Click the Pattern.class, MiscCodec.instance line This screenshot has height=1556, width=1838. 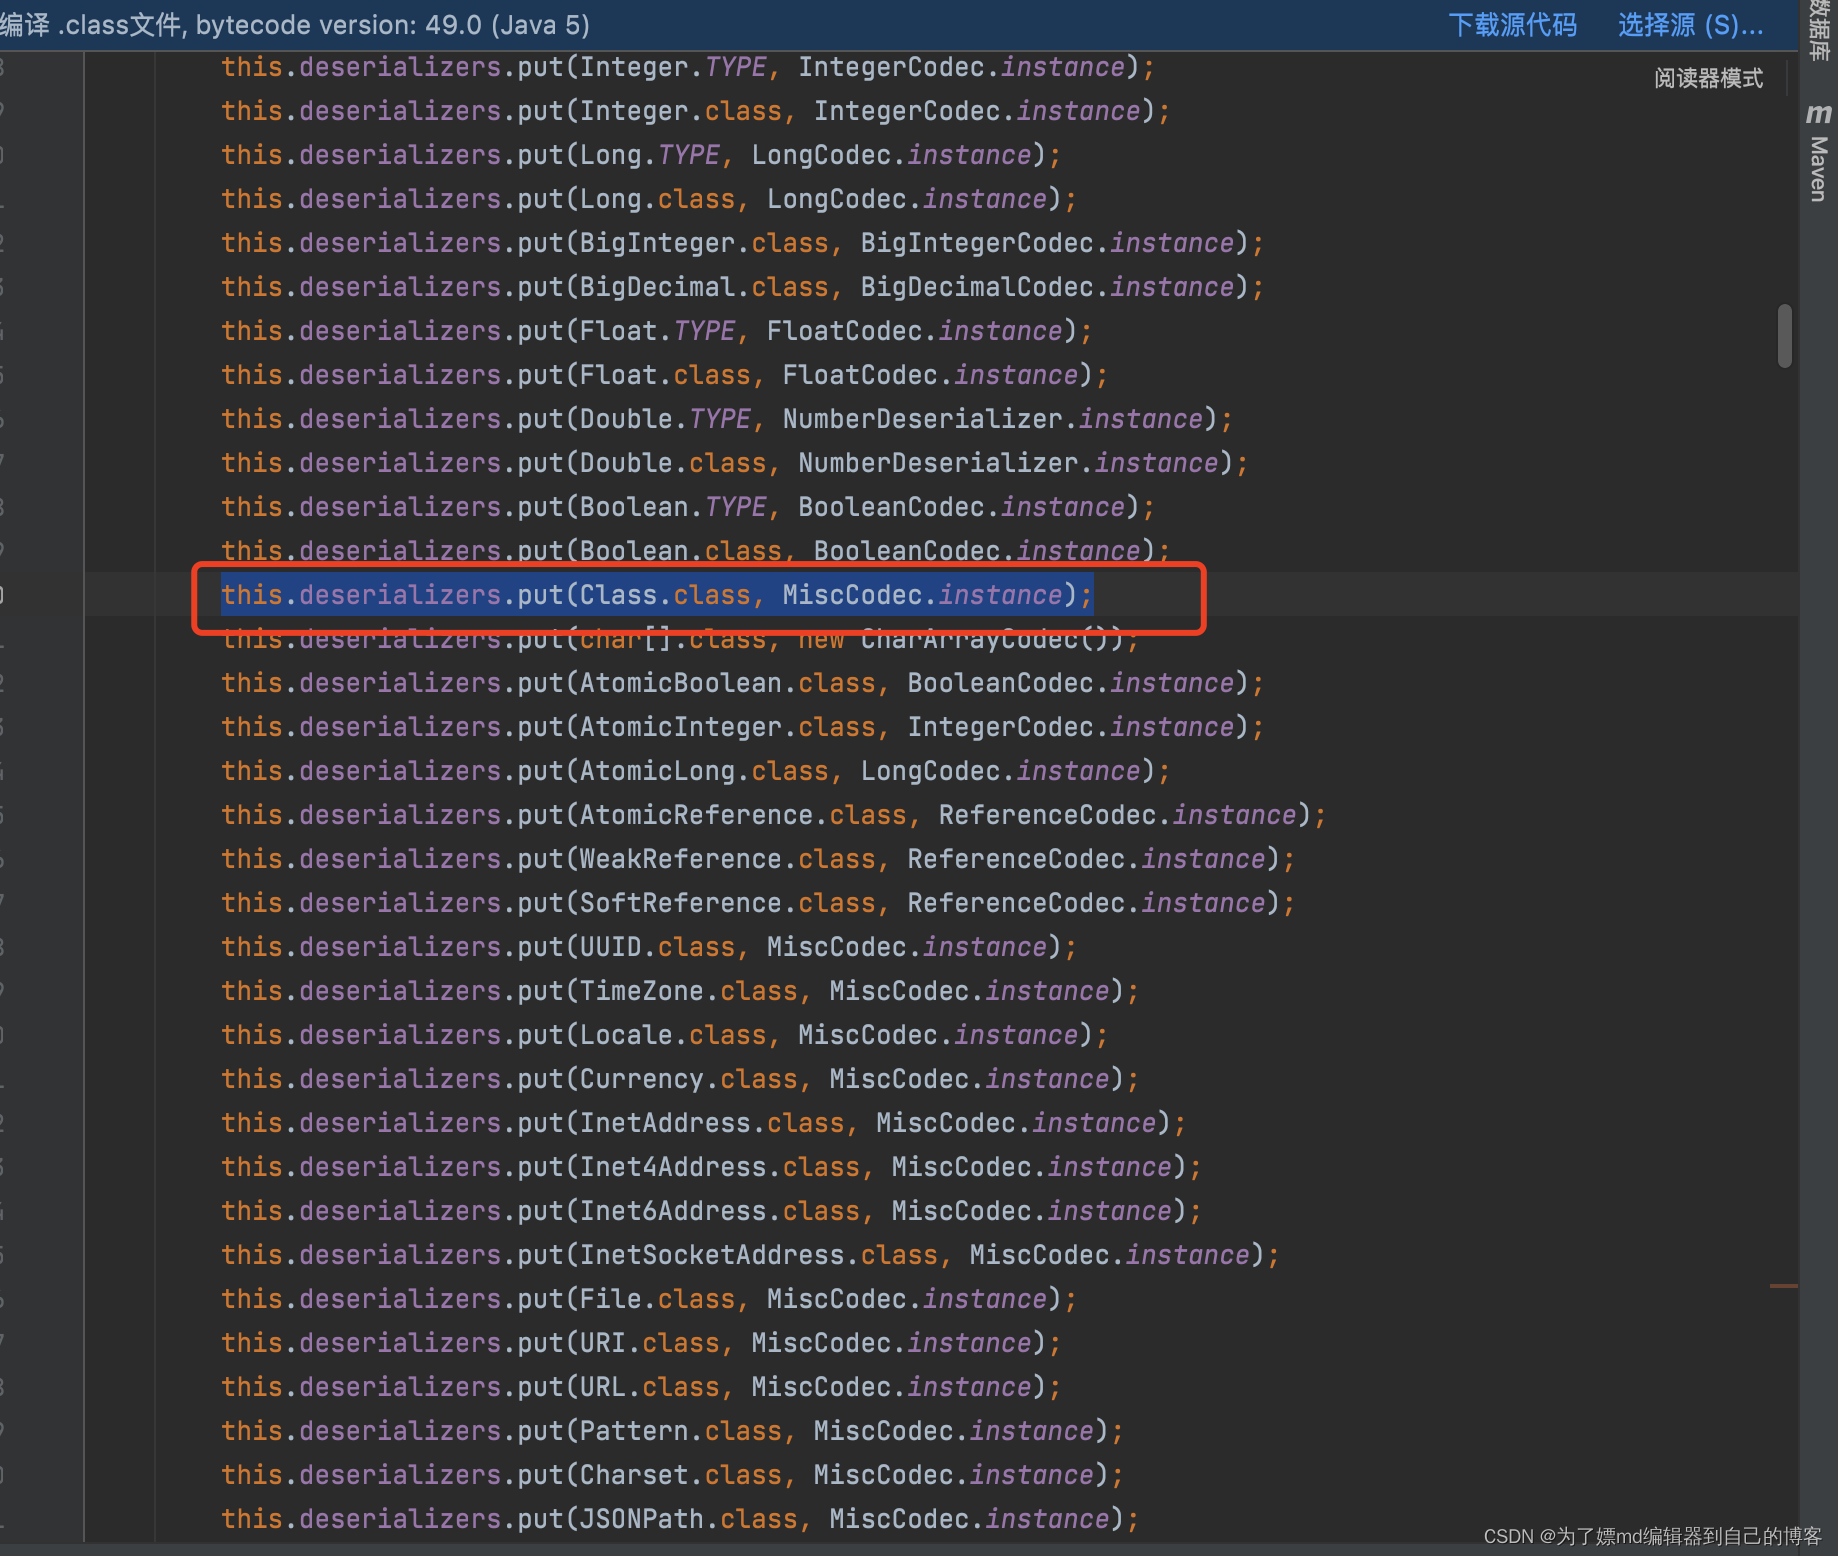pyautogui.click(x=672, y=1431)
